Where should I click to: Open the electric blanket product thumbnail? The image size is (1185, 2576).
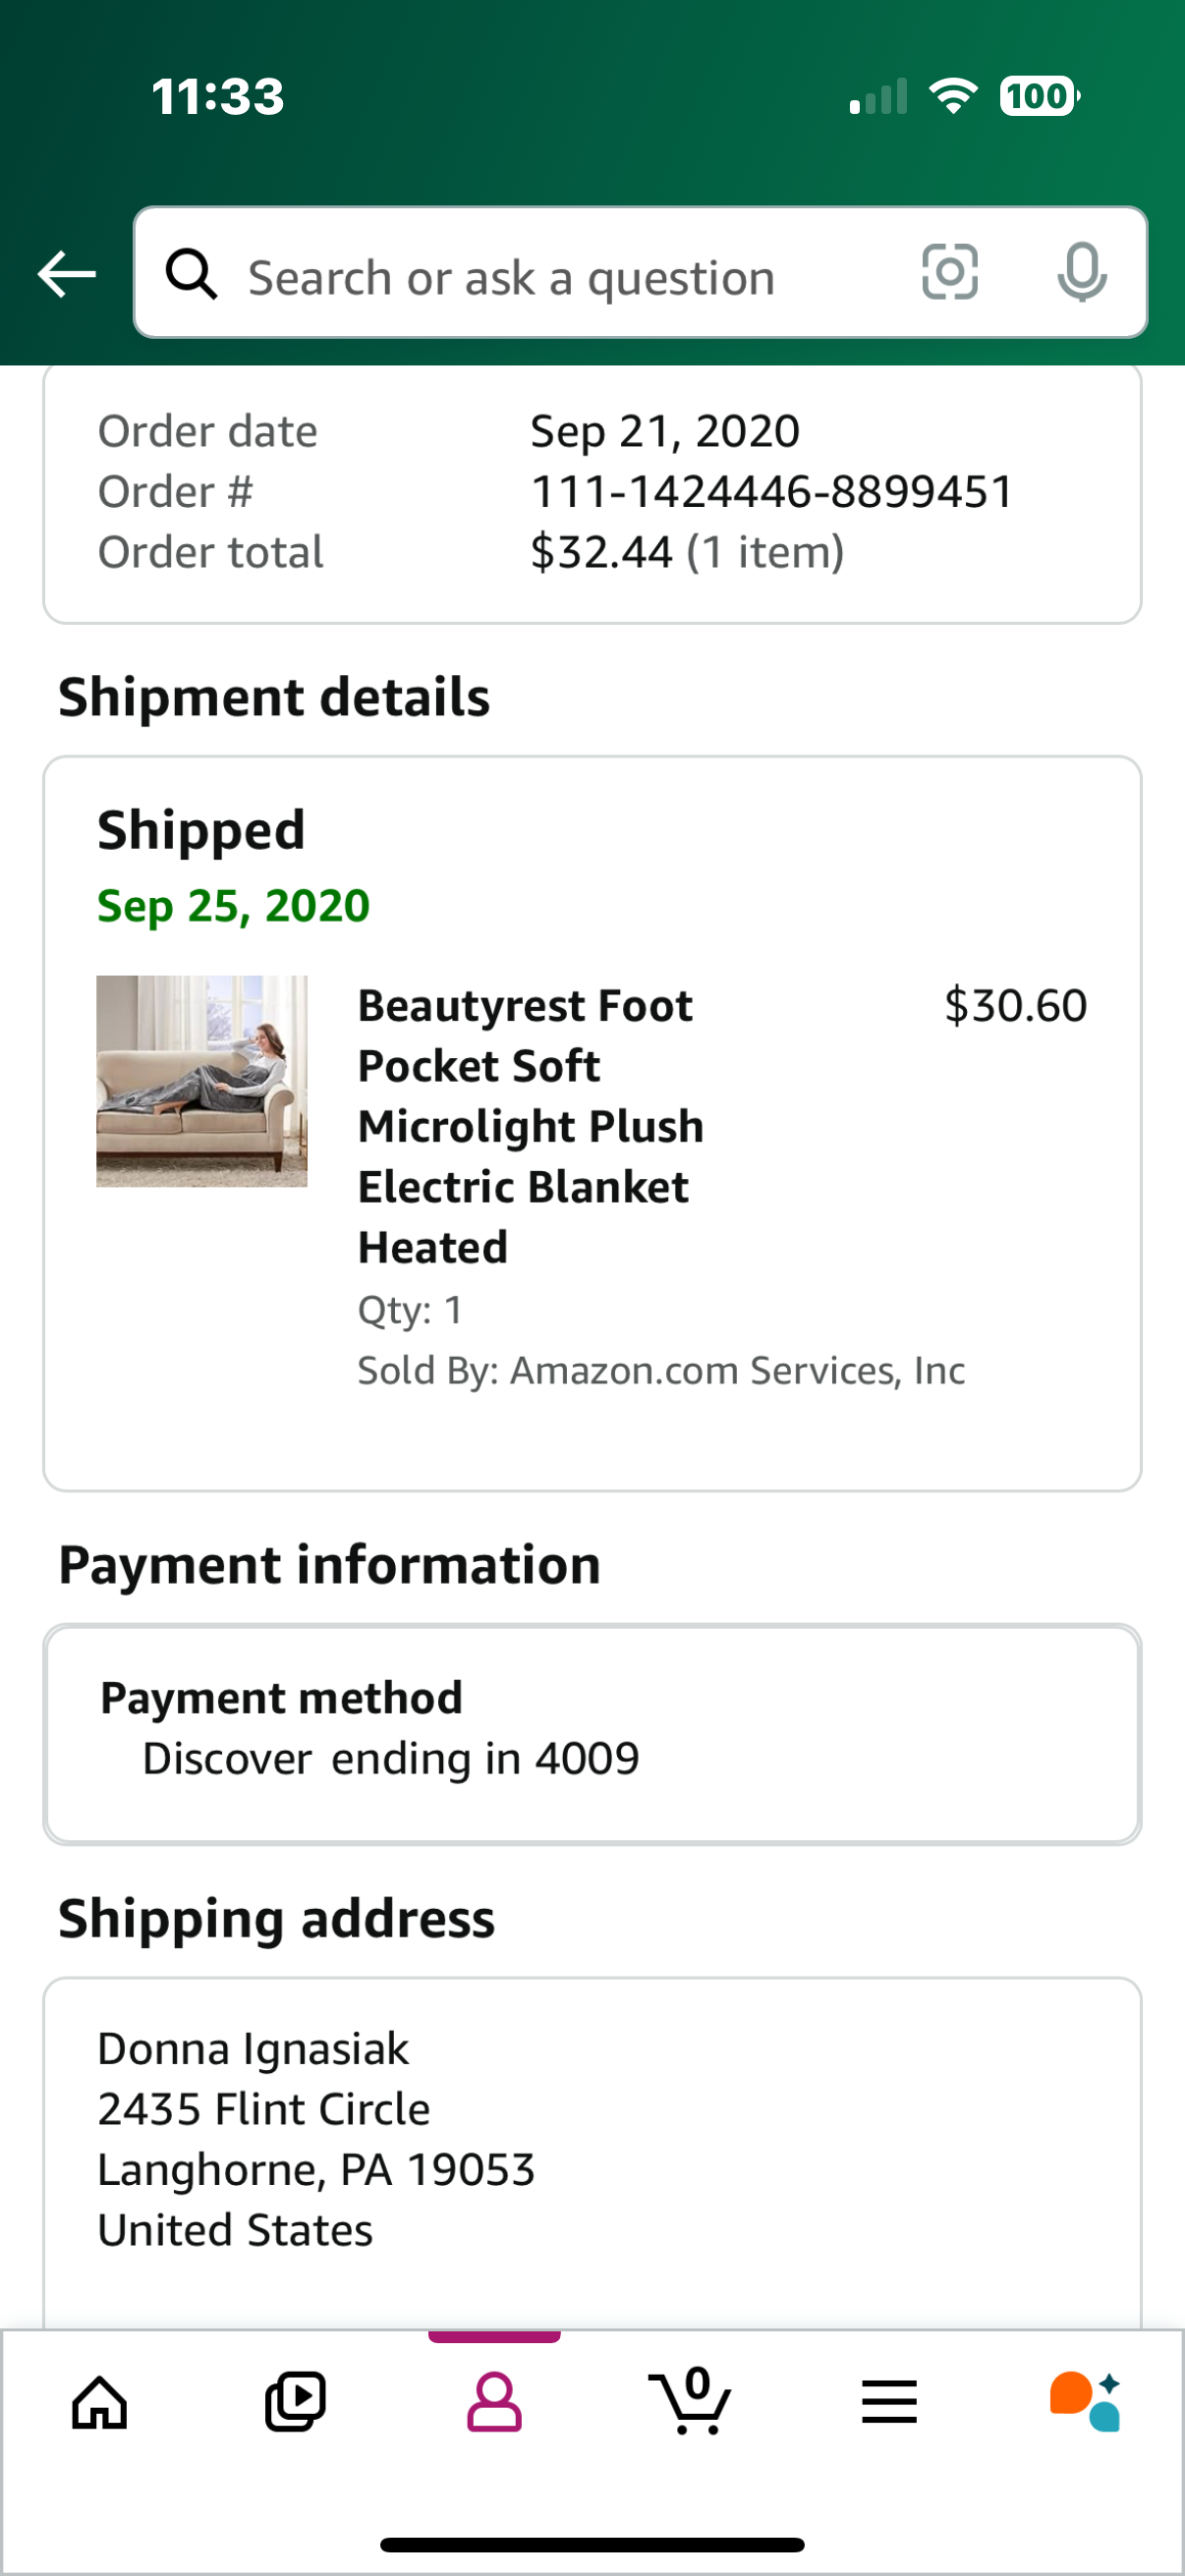tap(202, 1081)
